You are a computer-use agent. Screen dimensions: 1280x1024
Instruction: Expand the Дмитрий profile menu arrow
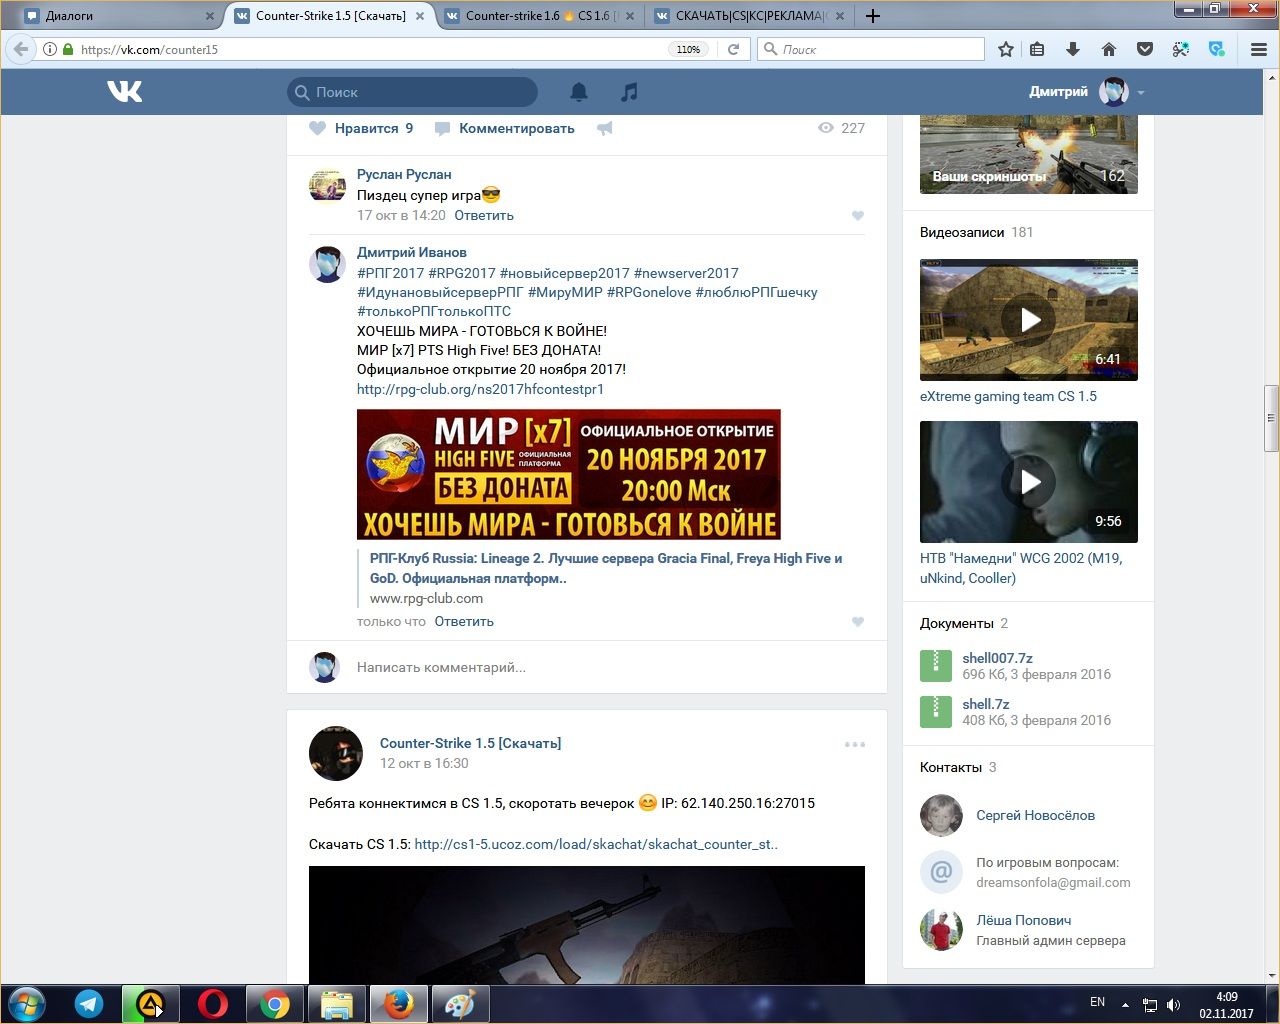point(1141,93)
